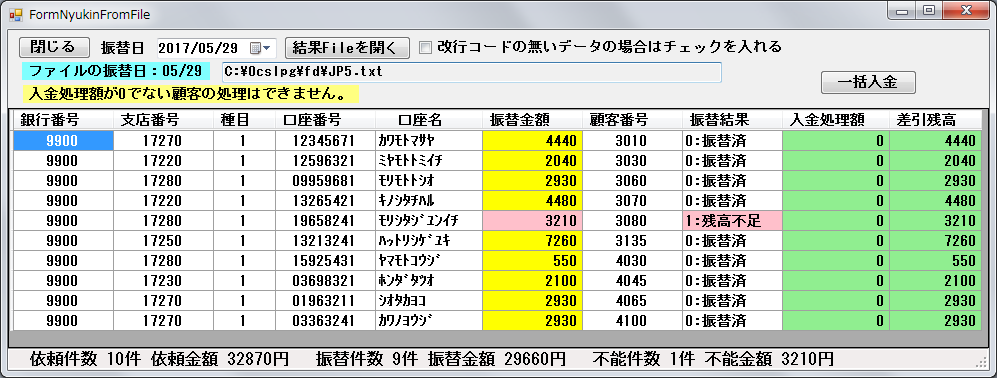Click account number 03698321 cell

coord(326,281)
